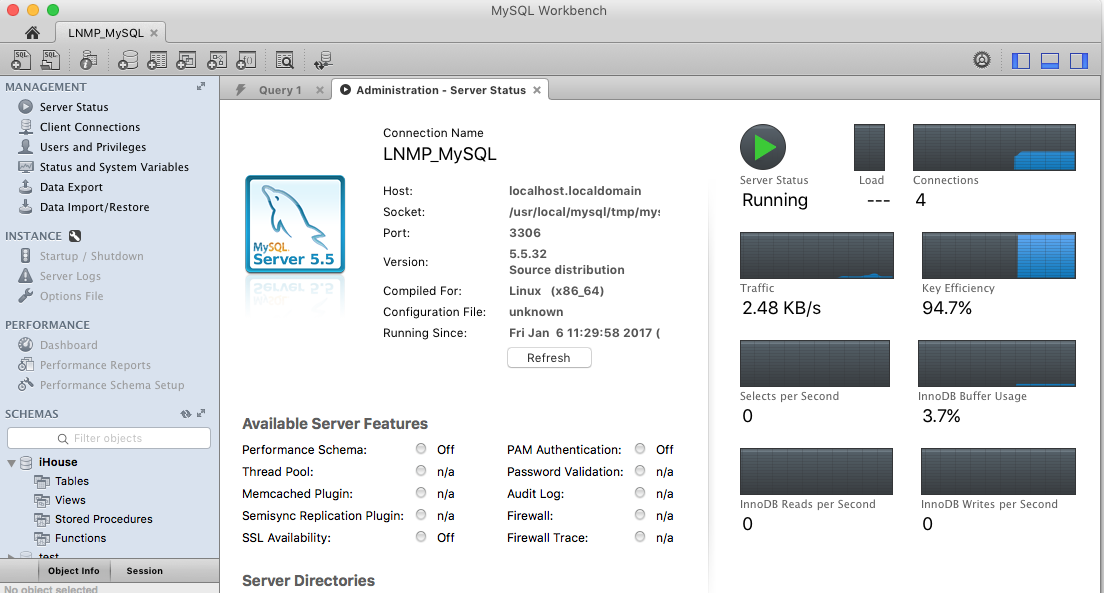Expand the test schema arrow
The image size is (1104, 593).
tap(11, 556)
